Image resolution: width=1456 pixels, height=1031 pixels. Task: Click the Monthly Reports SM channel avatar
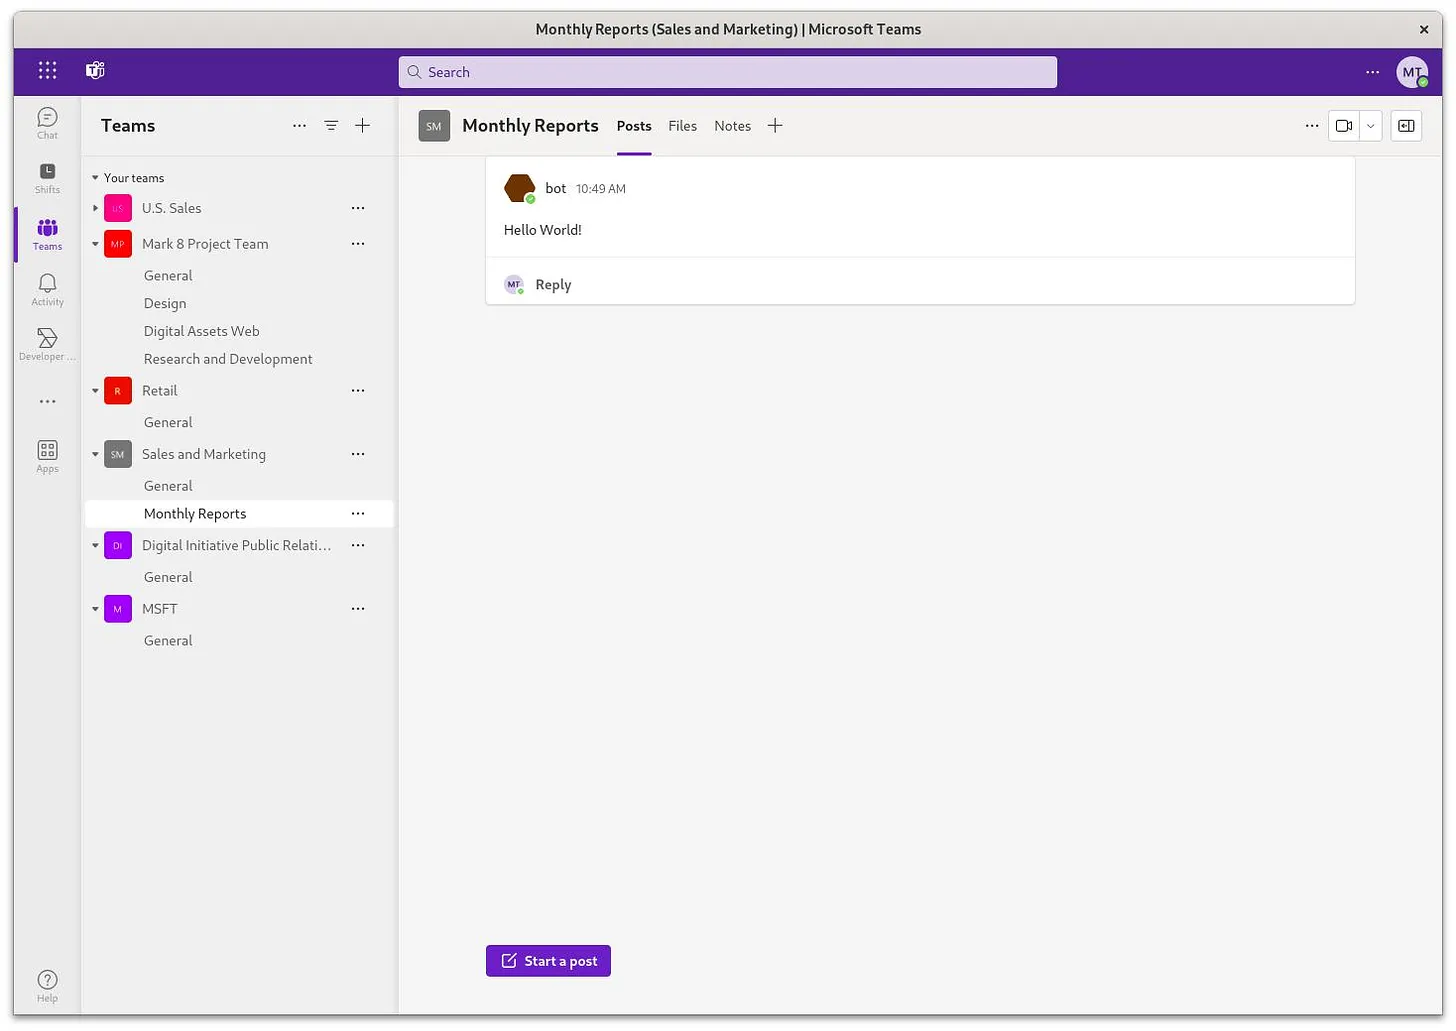coord(434,126)
